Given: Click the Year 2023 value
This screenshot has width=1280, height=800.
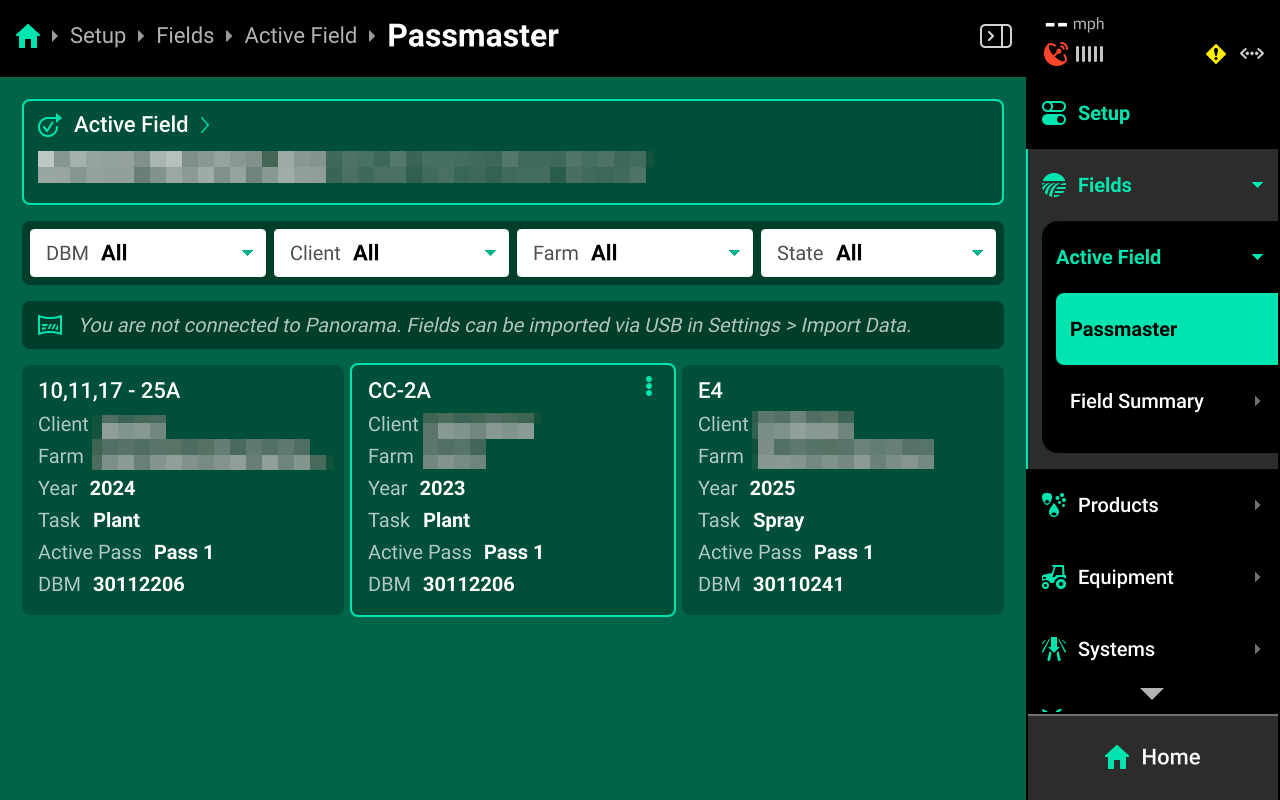Looking at the screenshot, I should (x=442, y=488).
